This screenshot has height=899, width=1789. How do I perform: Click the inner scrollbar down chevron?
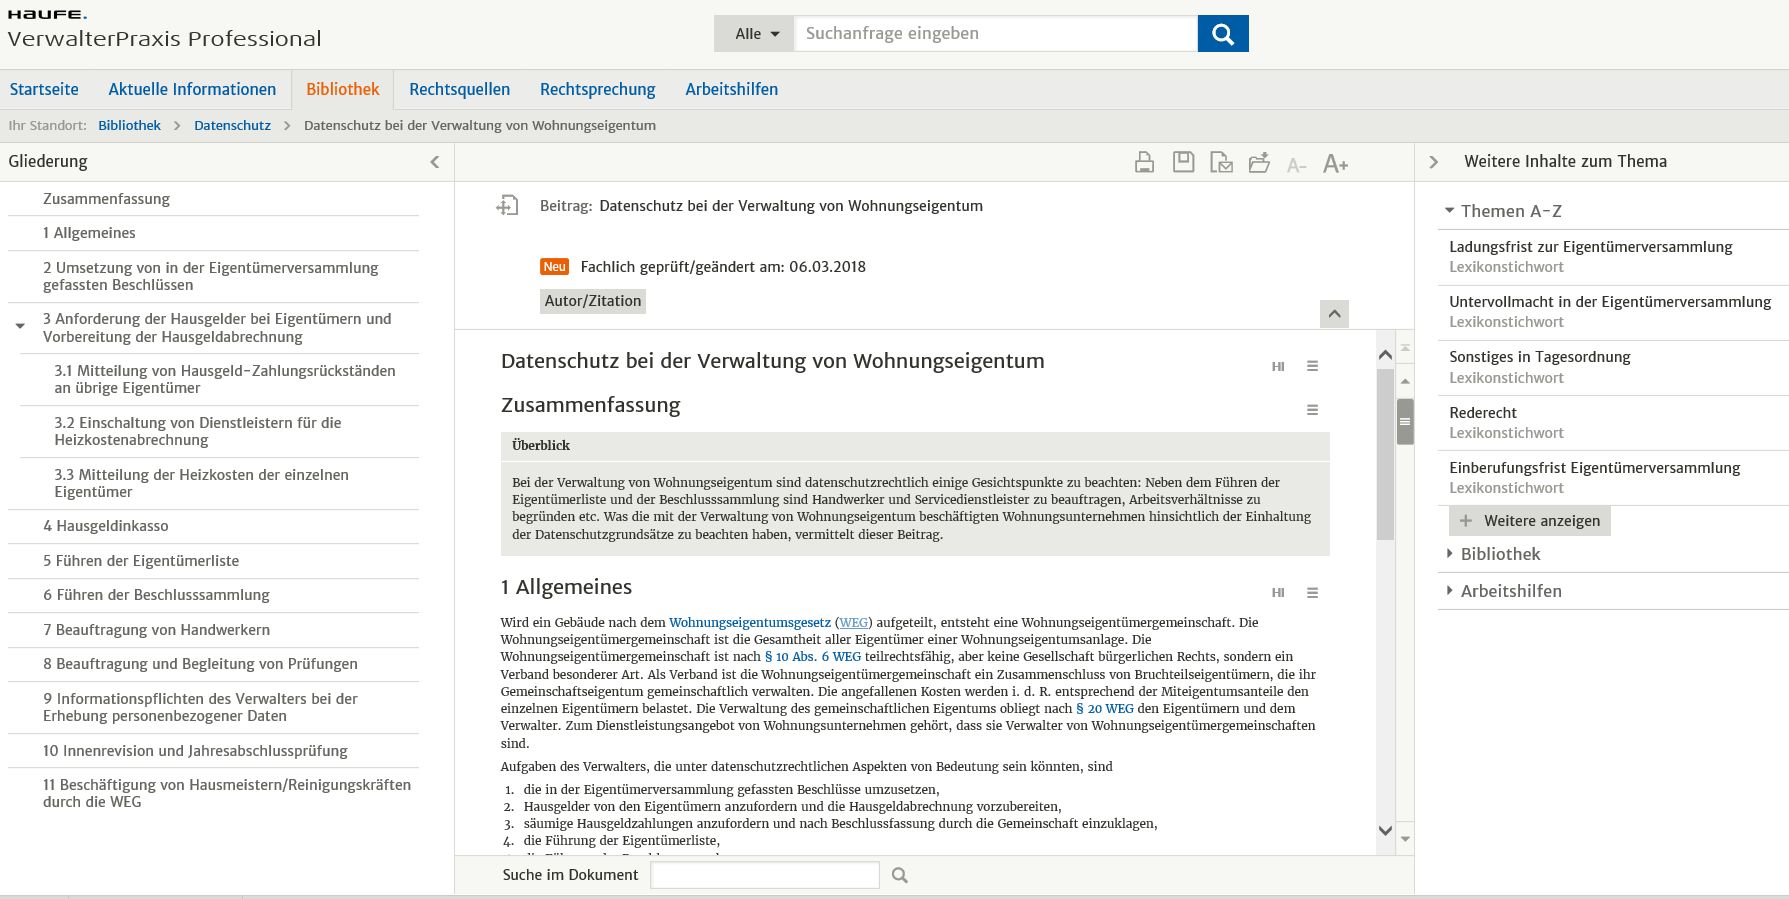click(x=1385, y=830)
